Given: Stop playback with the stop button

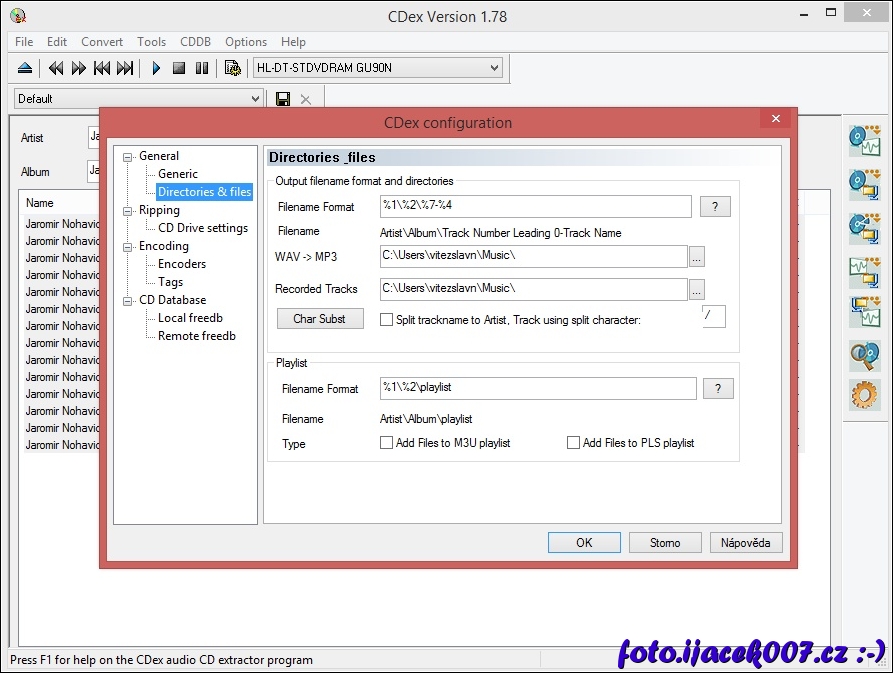Looking at the screenshot, I should (179, 68).
